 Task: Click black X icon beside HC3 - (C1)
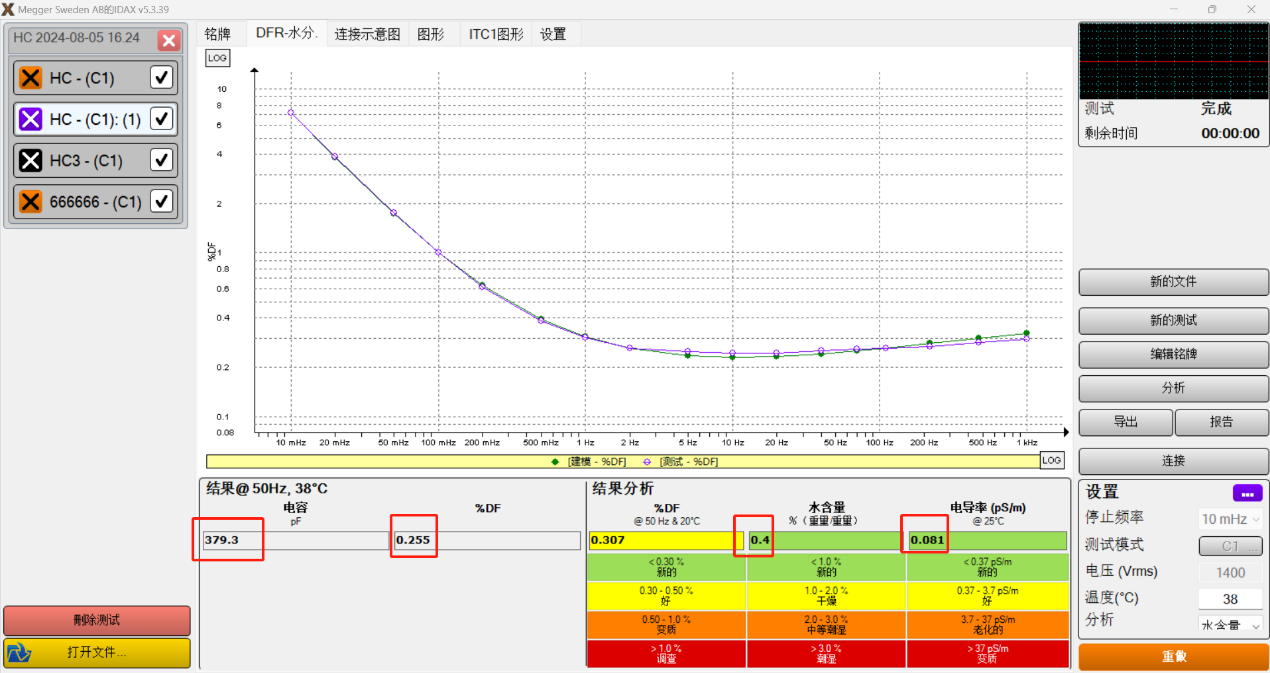pyautogui.click(x=31, y=160)
